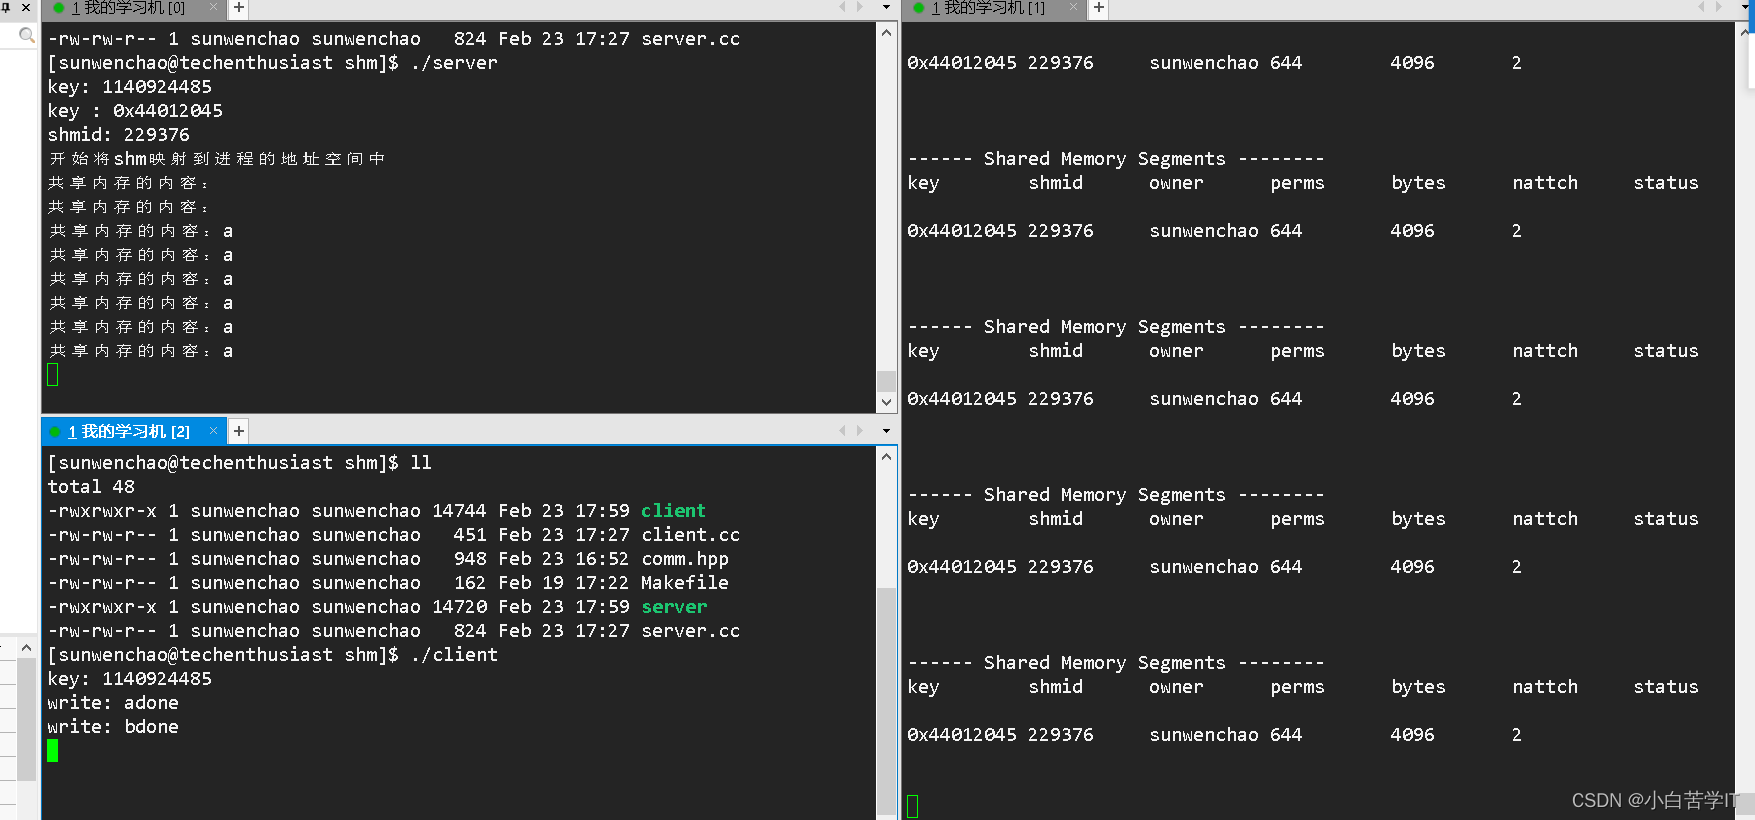Click the bottom 'bytes' column header
The height and width of the screenshot is (820, 1755).
tap(1418, 687)
